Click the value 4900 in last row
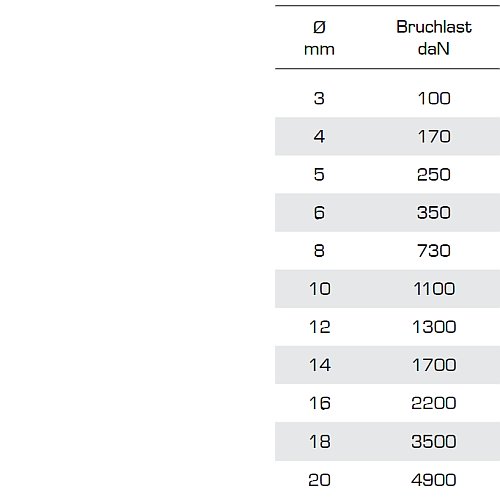500x500 pixels. point(434,480)
